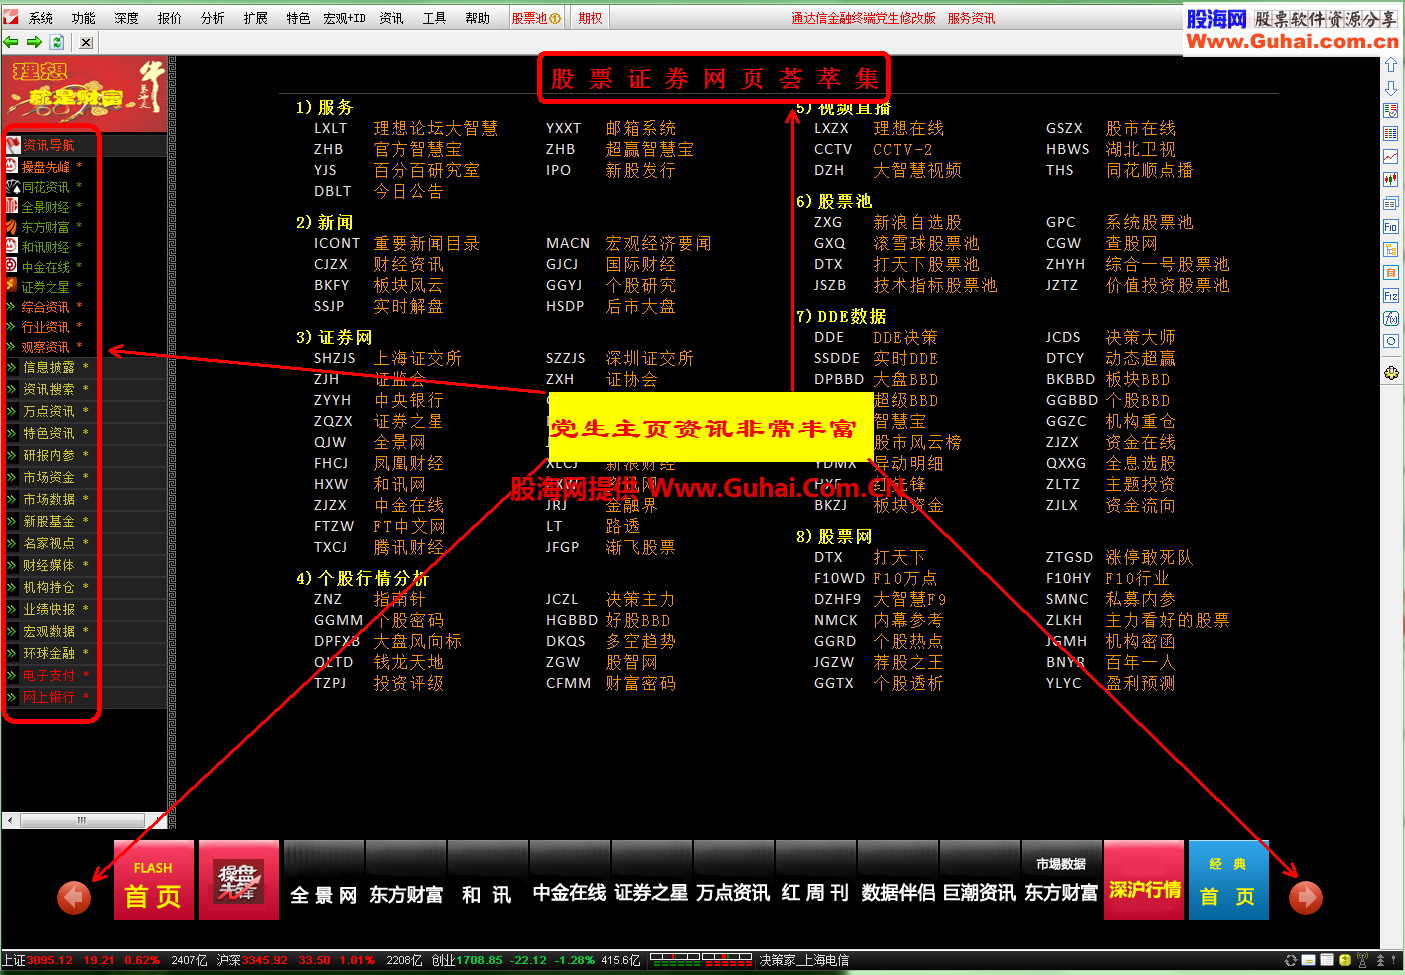
Task: Click the red app logo left of 系统
Action: click(x=11, y=17)
